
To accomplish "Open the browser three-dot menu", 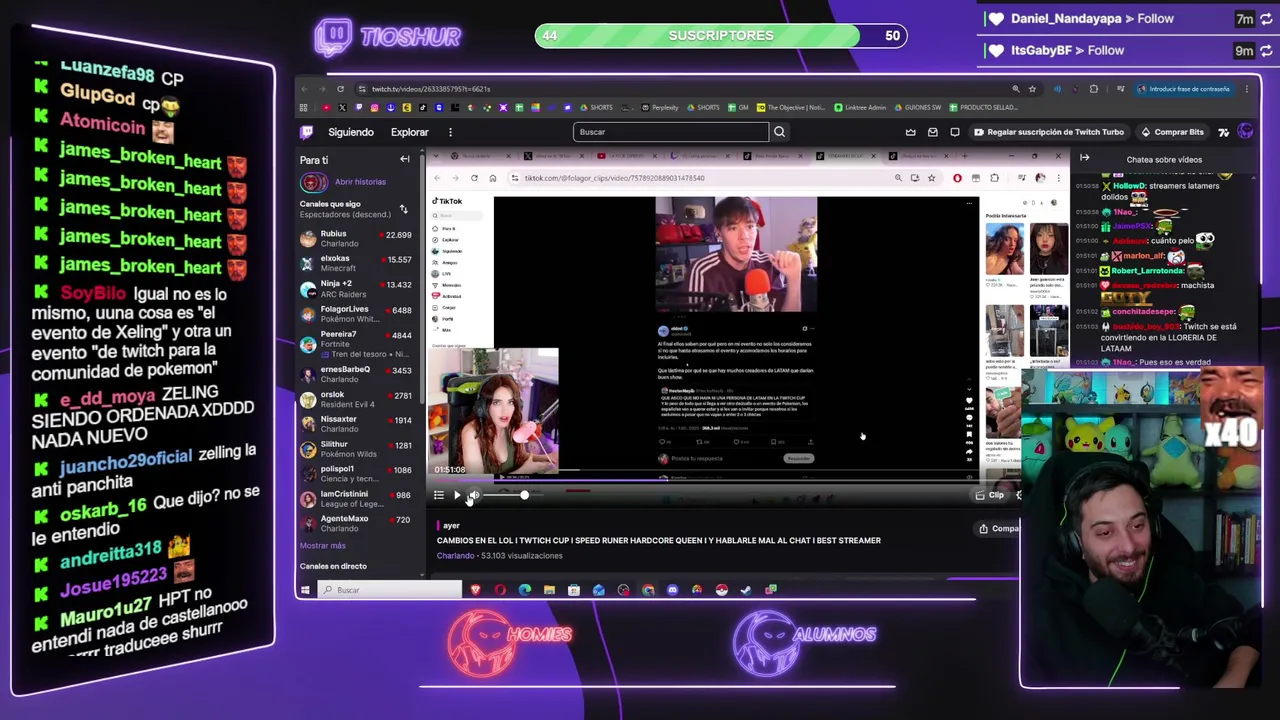I will click(x=1246, y=89).
